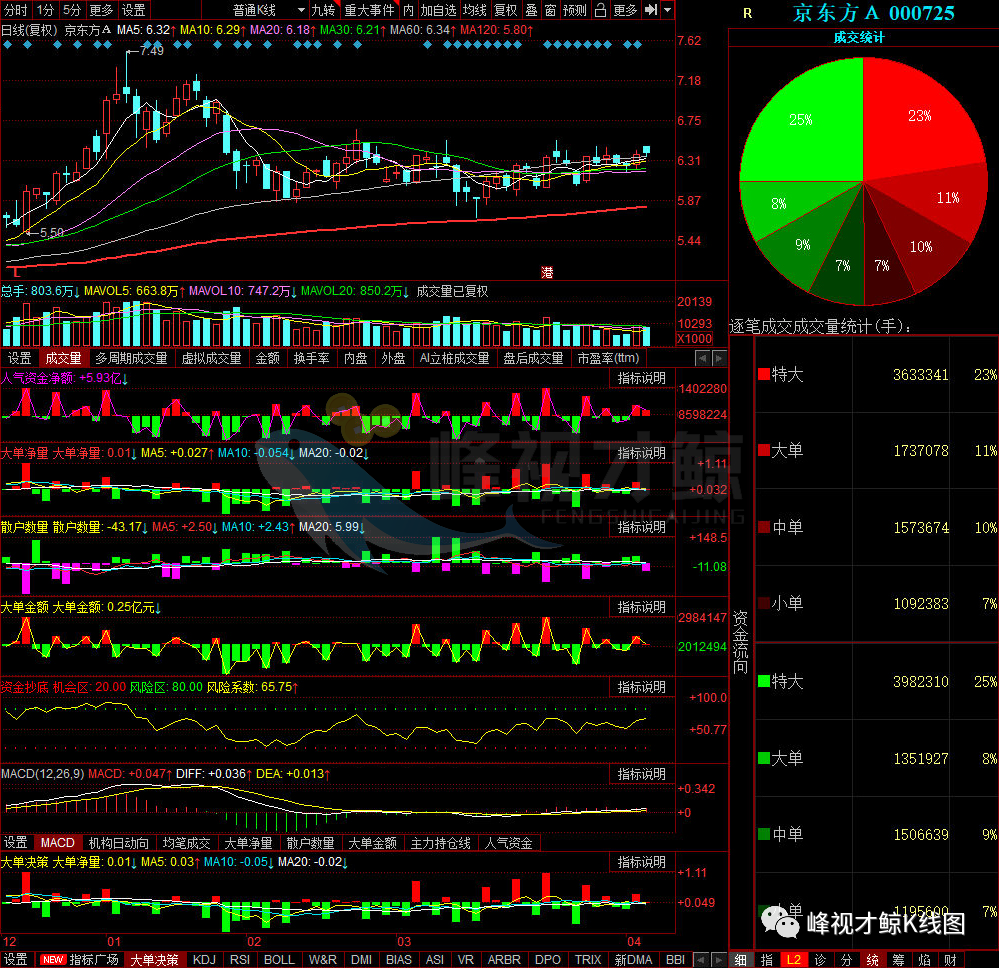
Task: Select the 市盈率(ttm) tab
Action: (608, 358)
